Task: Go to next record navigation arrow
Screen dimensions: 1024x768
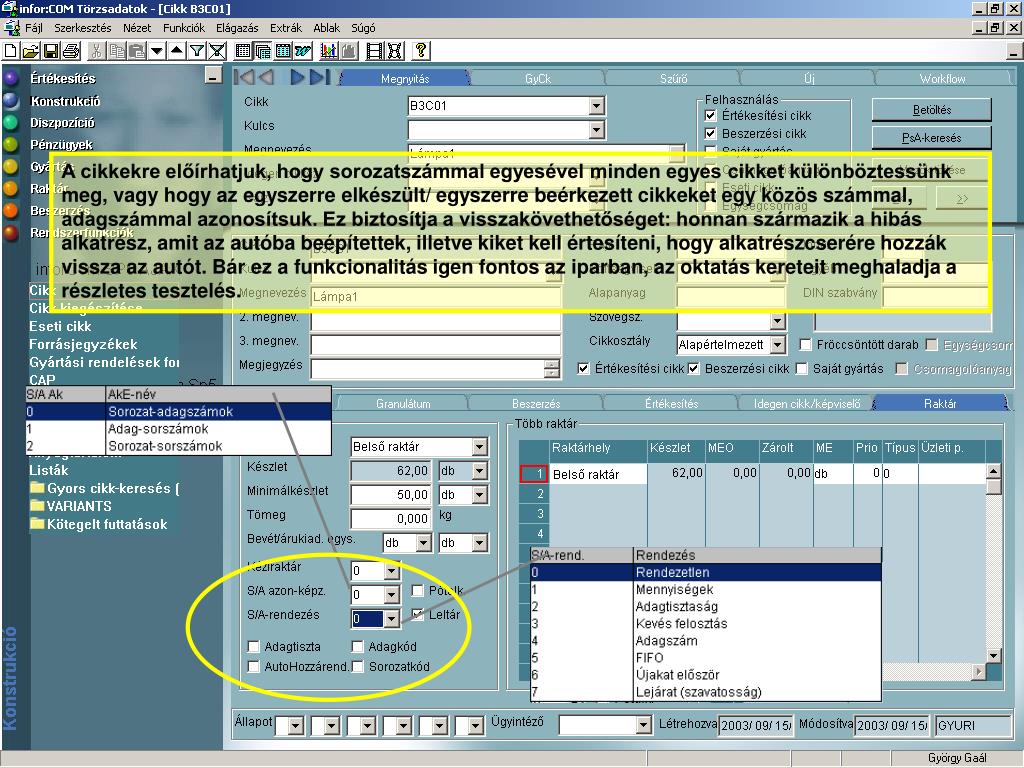Action: click(x=297, y=77)
